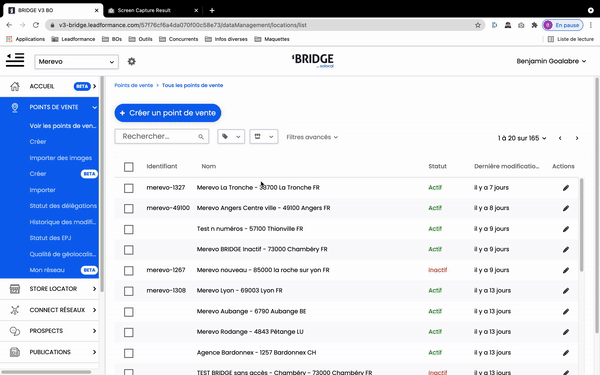This screenshot has height=375, width=600.
Task: Bookmark page with the star icon
Action: click(478, 25)
